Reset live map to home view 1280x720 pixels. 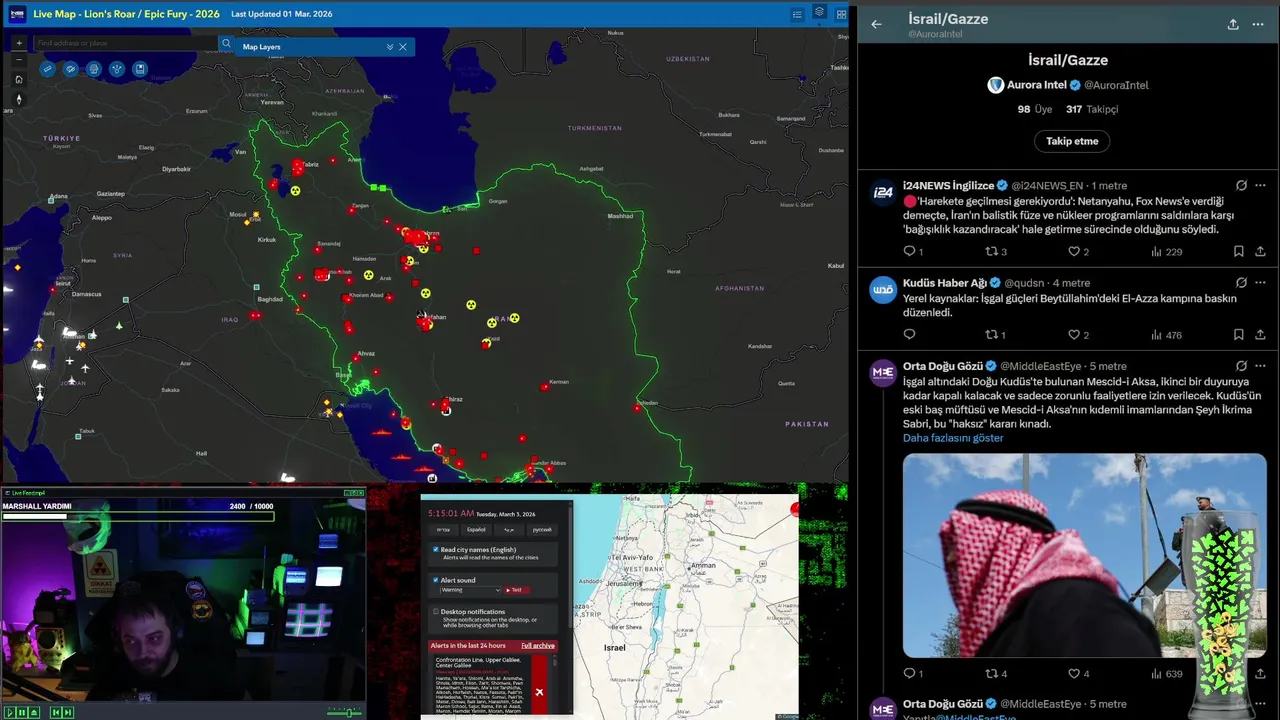tap(18, 79)
